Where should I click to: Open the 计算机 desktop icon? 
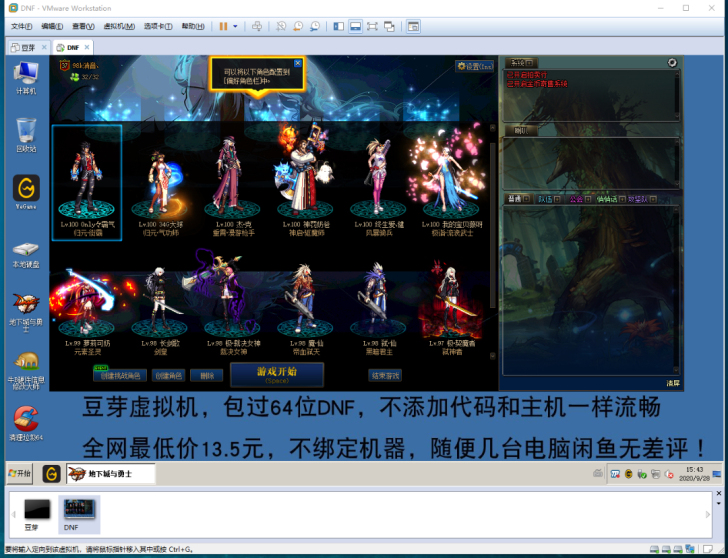pos(26,74)
